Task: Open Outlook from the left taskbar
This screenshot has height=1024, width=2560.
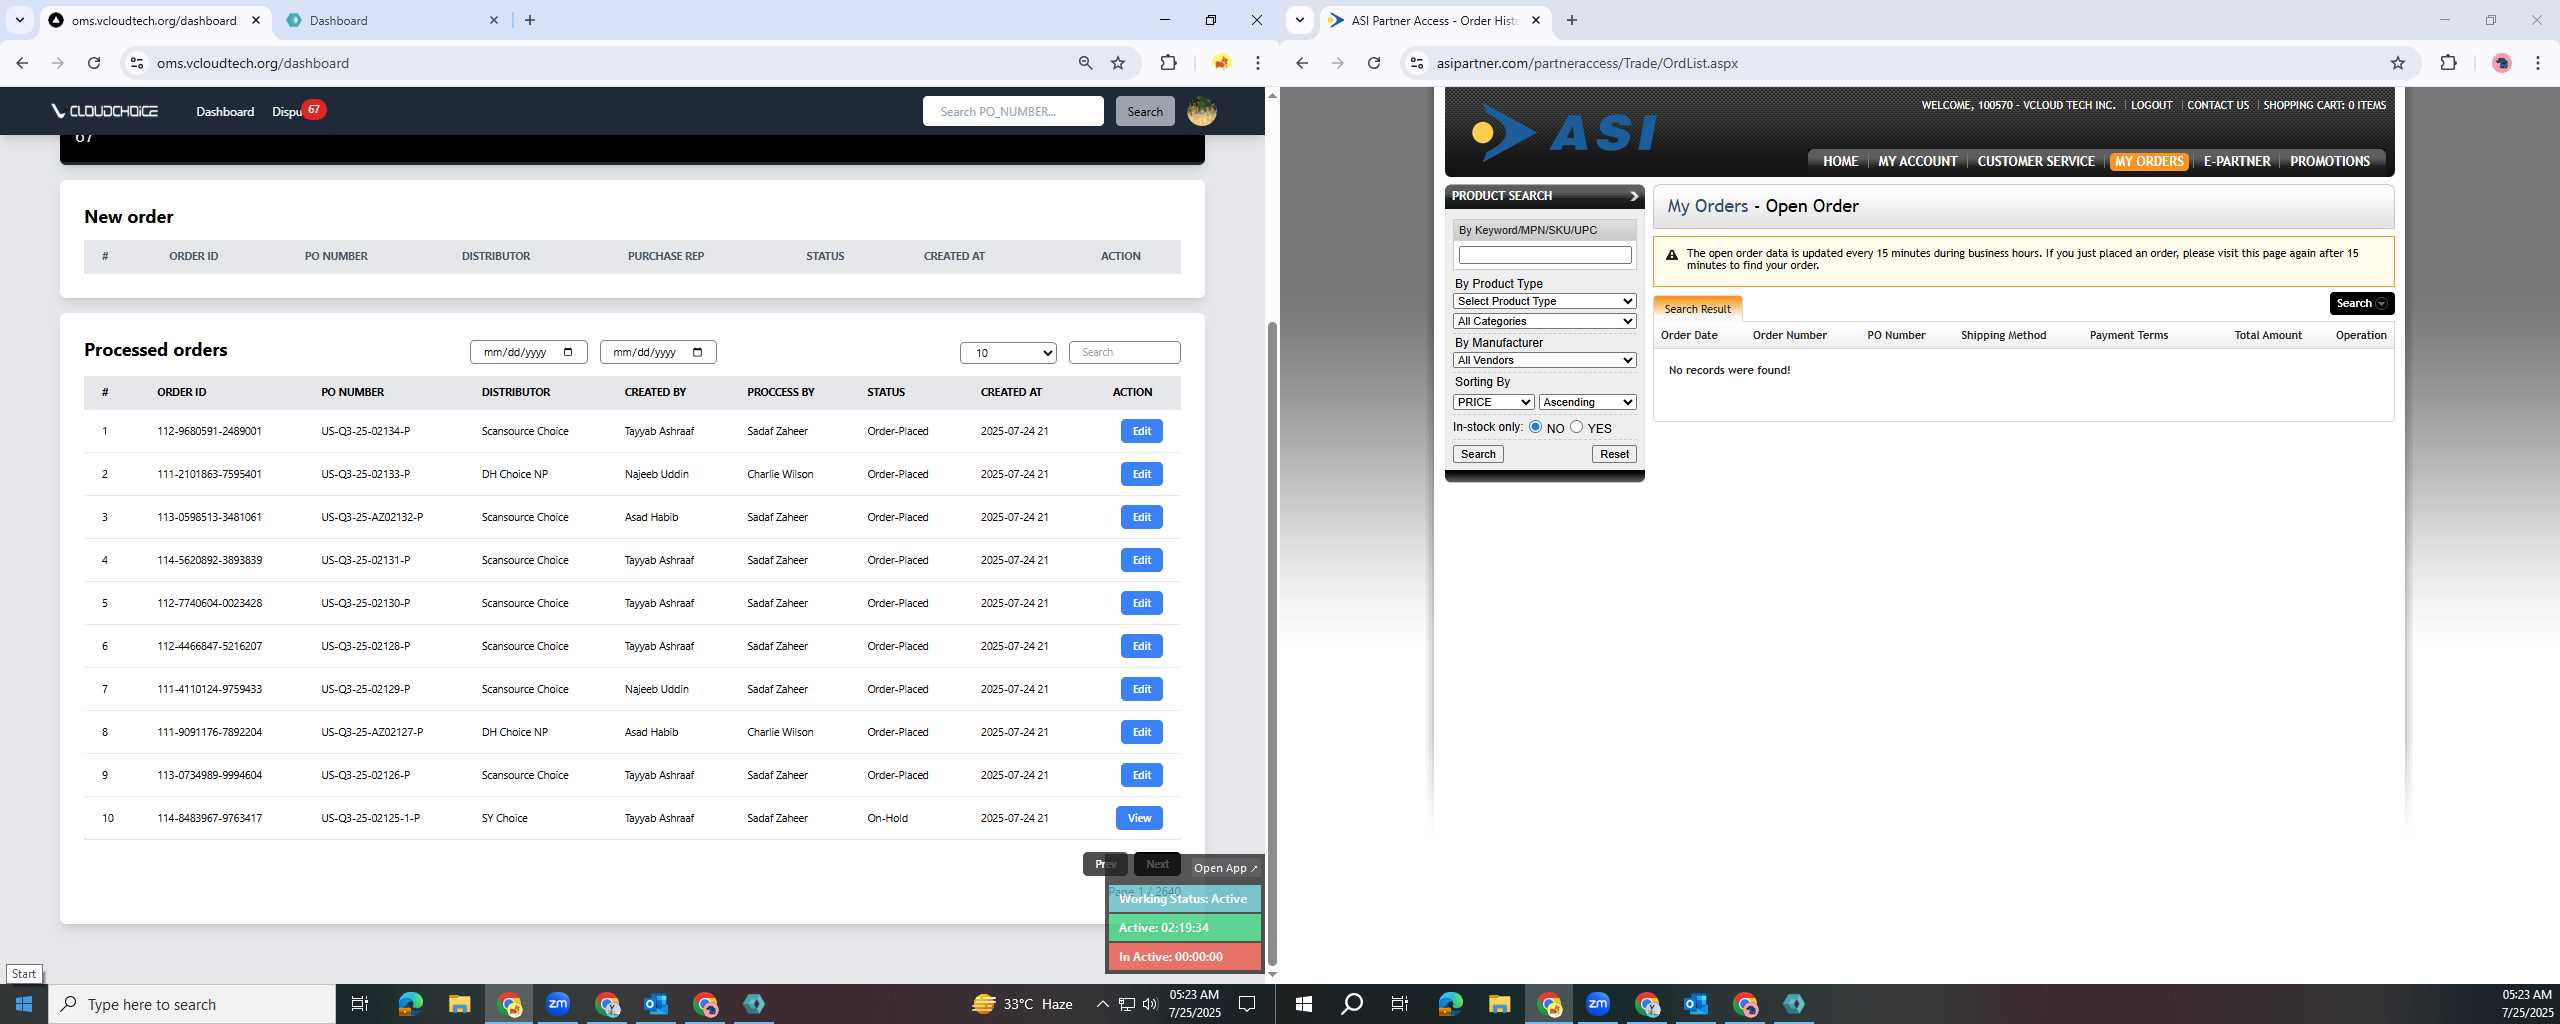Action: pyautogui.click(x=656, y=1004)
